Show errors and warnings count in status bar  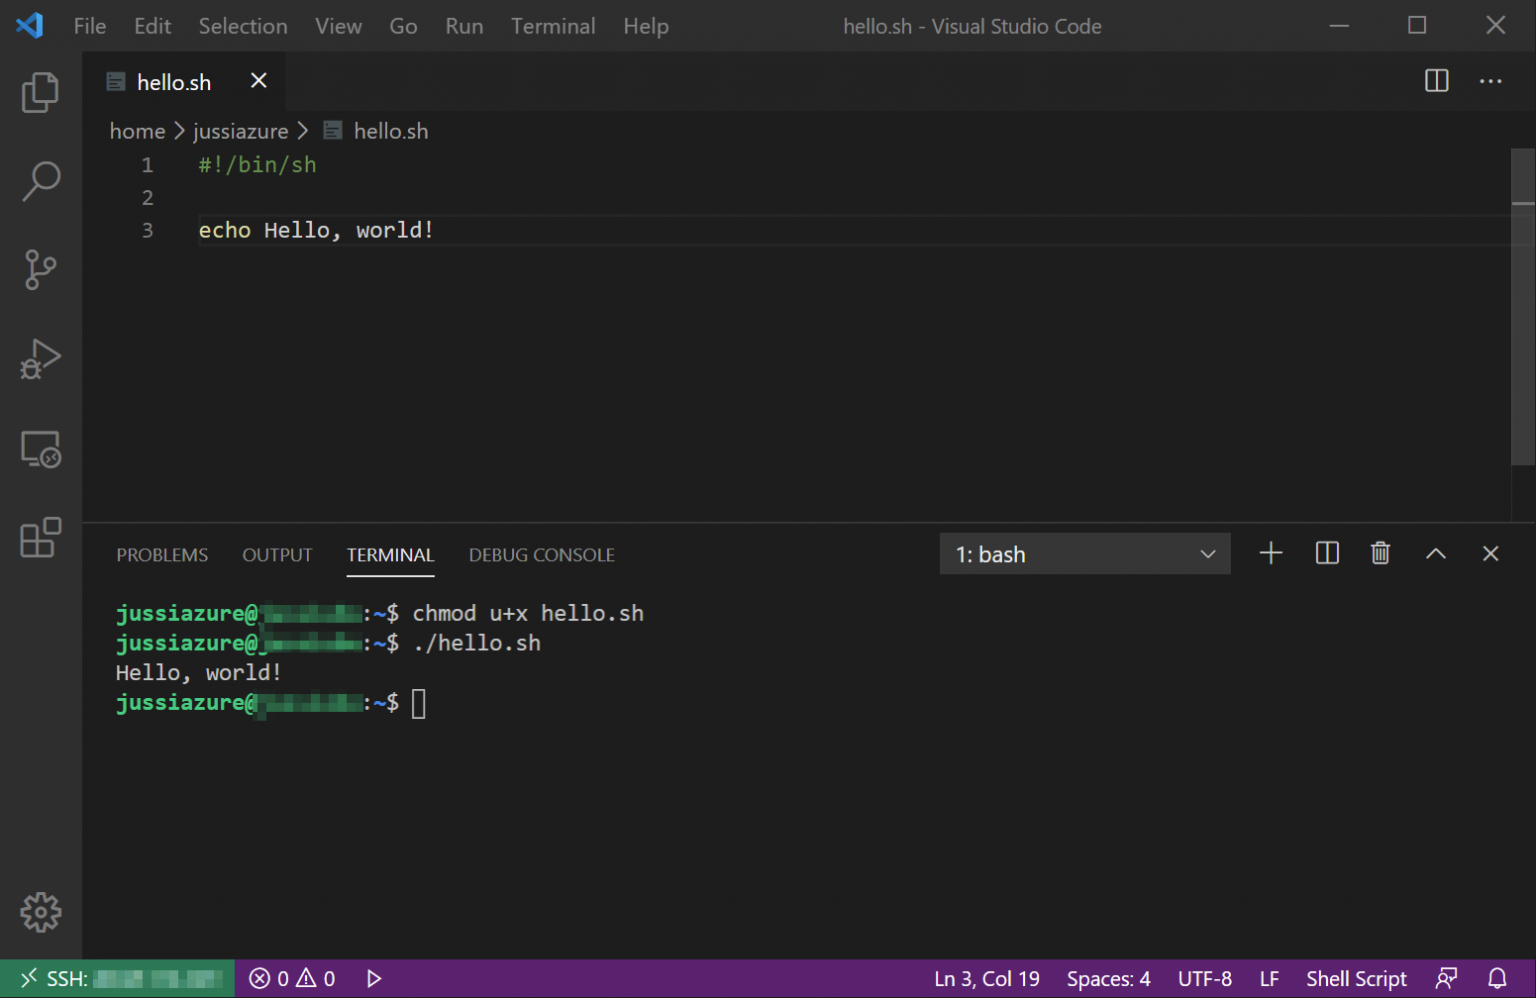292,978
